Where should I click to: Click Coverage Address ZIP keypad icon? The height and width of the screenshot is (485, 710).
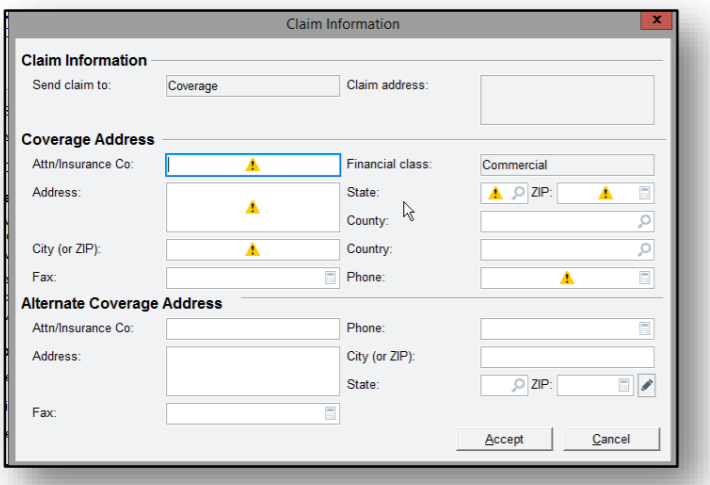click(645, 193)
